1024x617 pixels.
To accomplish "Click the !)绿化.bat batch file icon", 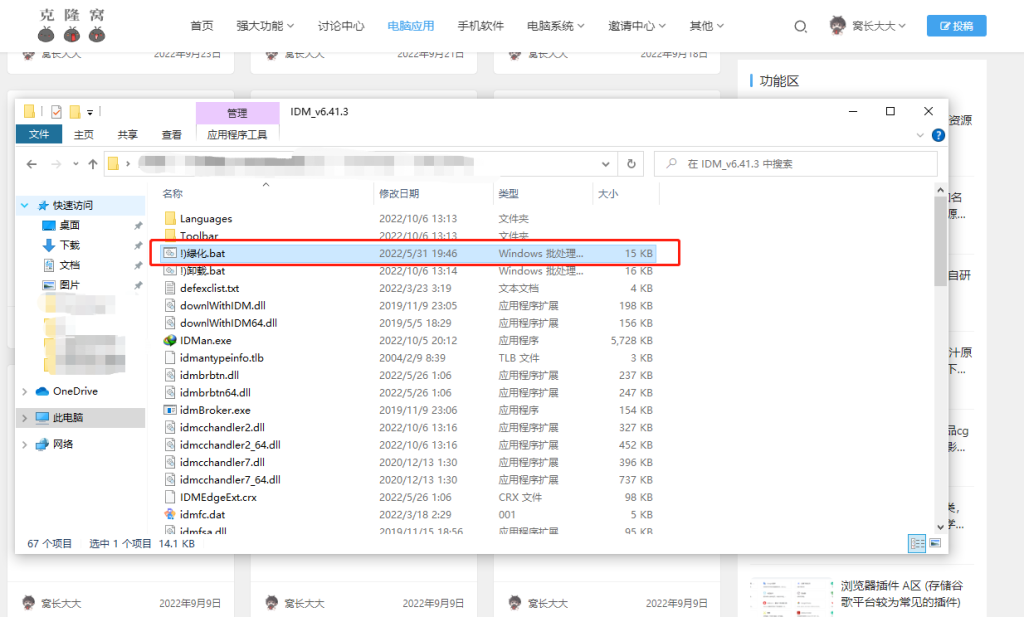I will (170, 253).
